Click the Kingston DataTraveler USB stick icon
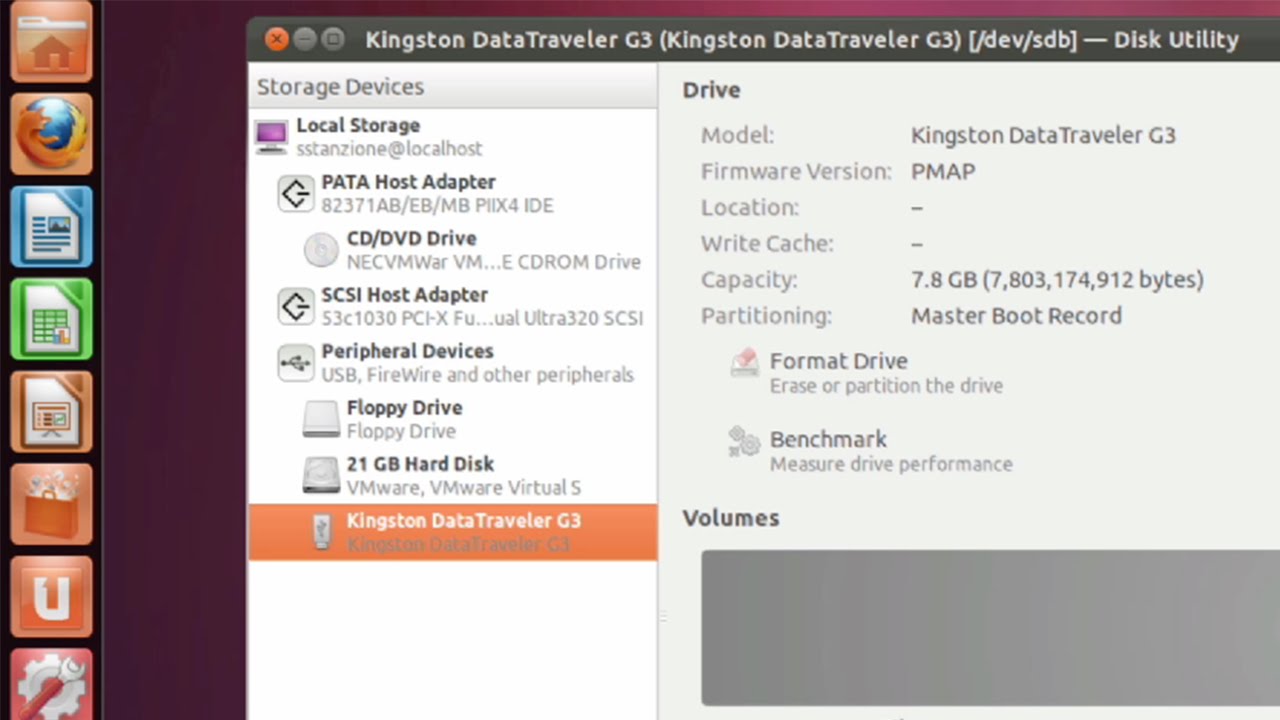This screenshot has height=720, width=1280. pyautogui.click(x=321, y=532)
